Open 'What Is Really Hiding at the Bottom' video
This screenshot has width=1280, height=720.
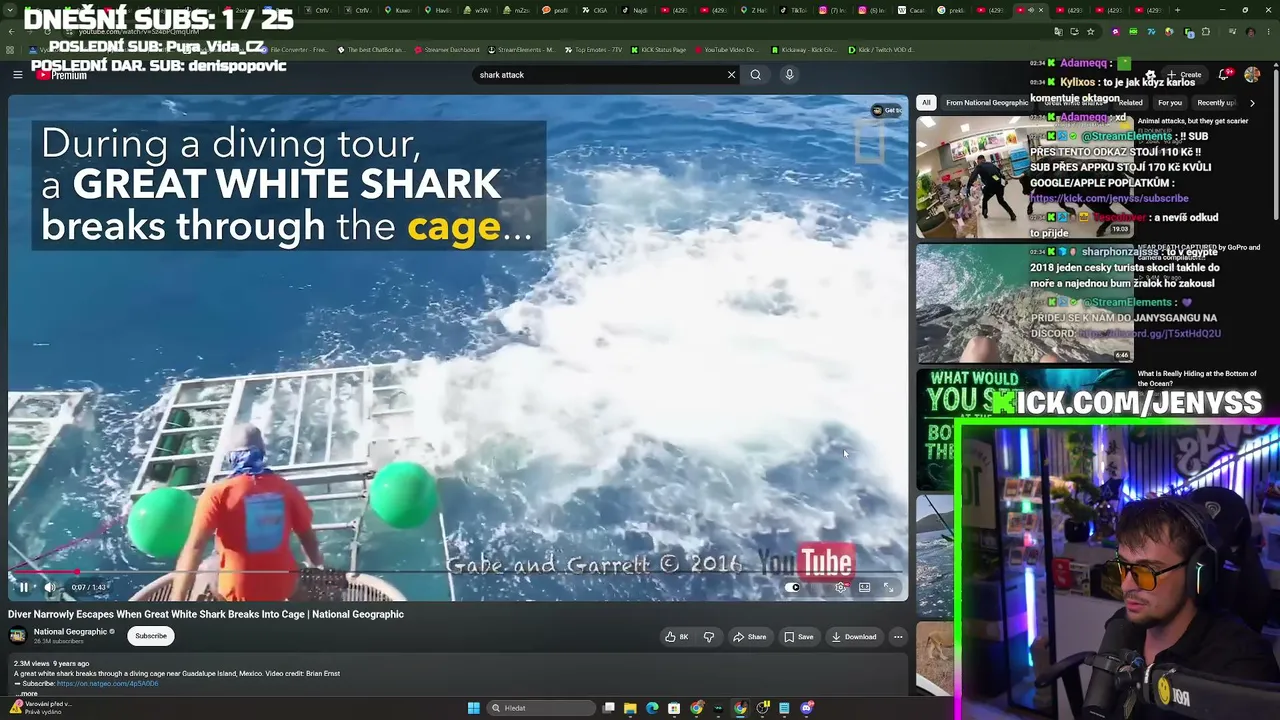(1197, 378)
